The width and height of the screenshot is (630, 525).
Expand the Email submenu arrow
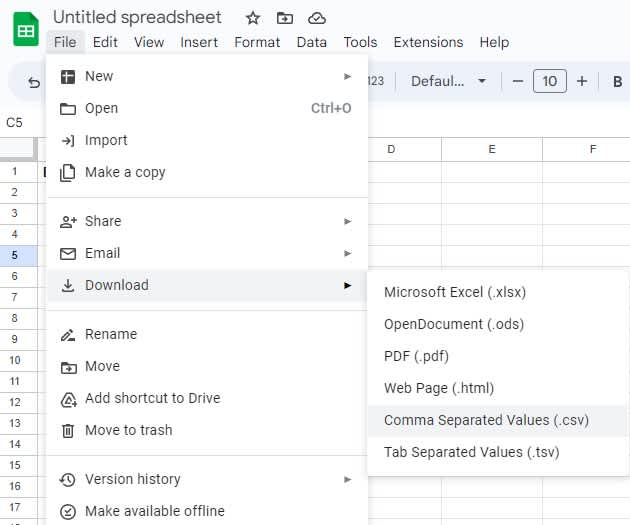[348, 253]
